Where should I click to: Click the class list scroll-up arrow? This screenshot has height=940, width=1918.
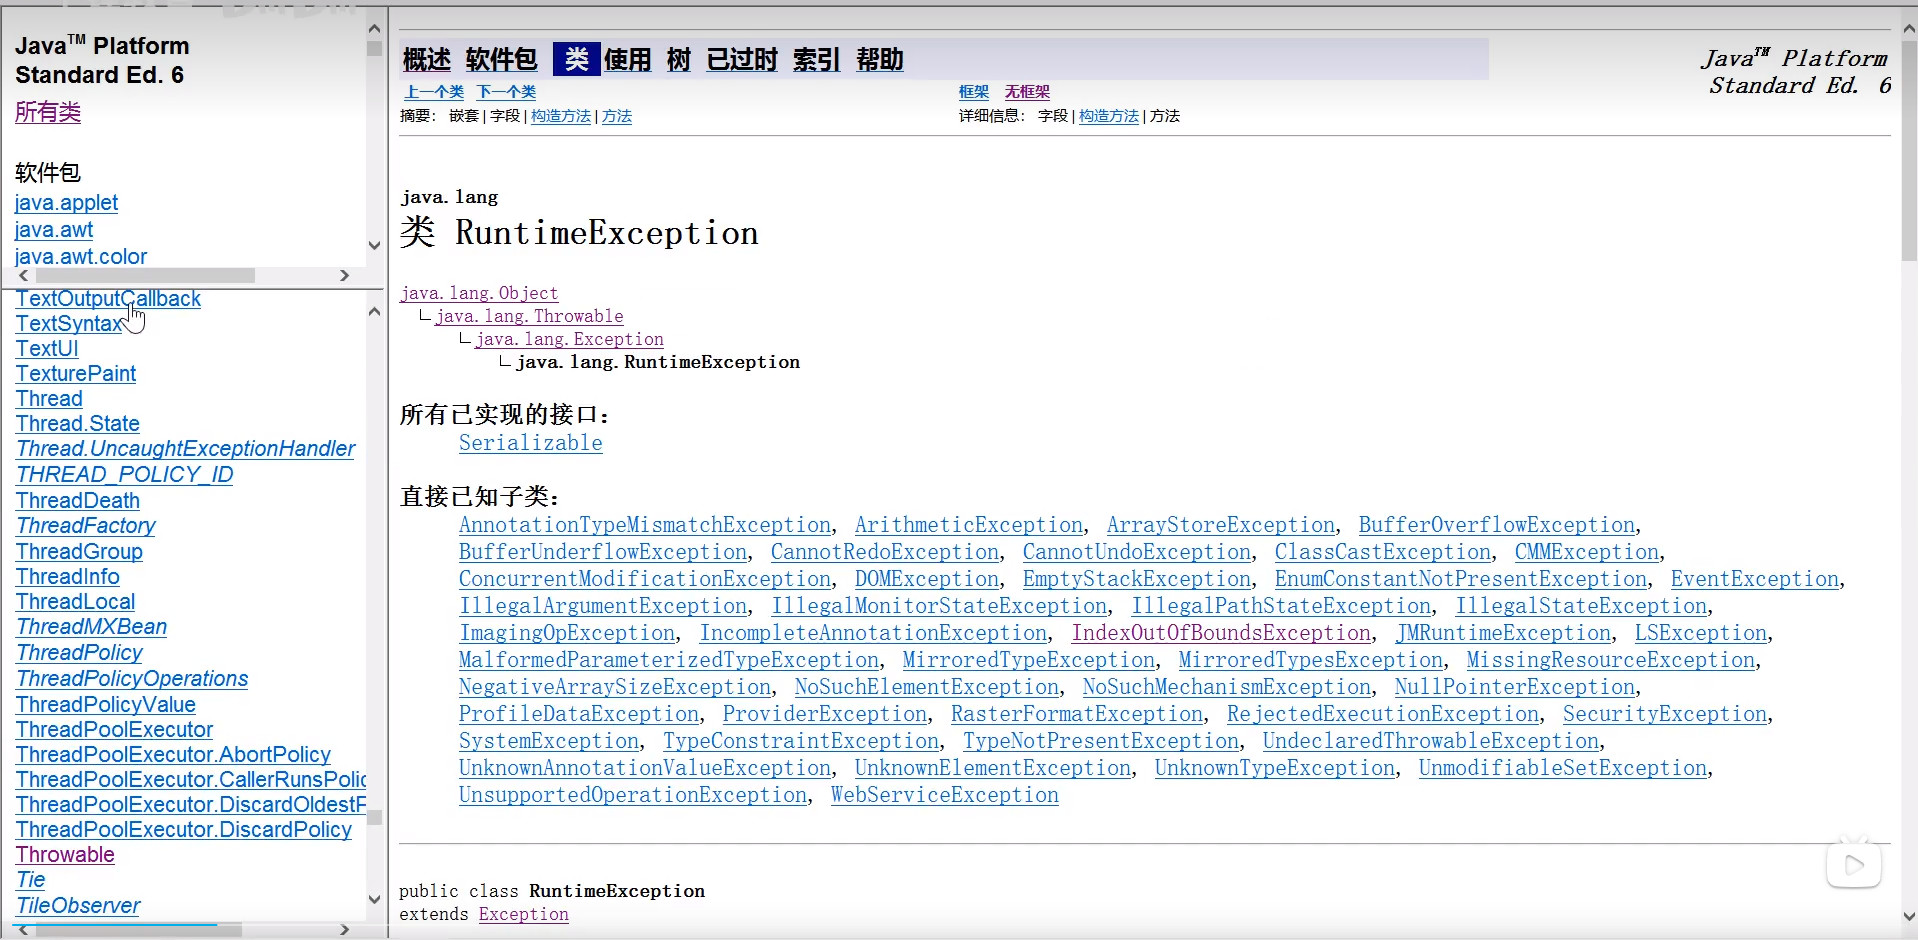374,312
